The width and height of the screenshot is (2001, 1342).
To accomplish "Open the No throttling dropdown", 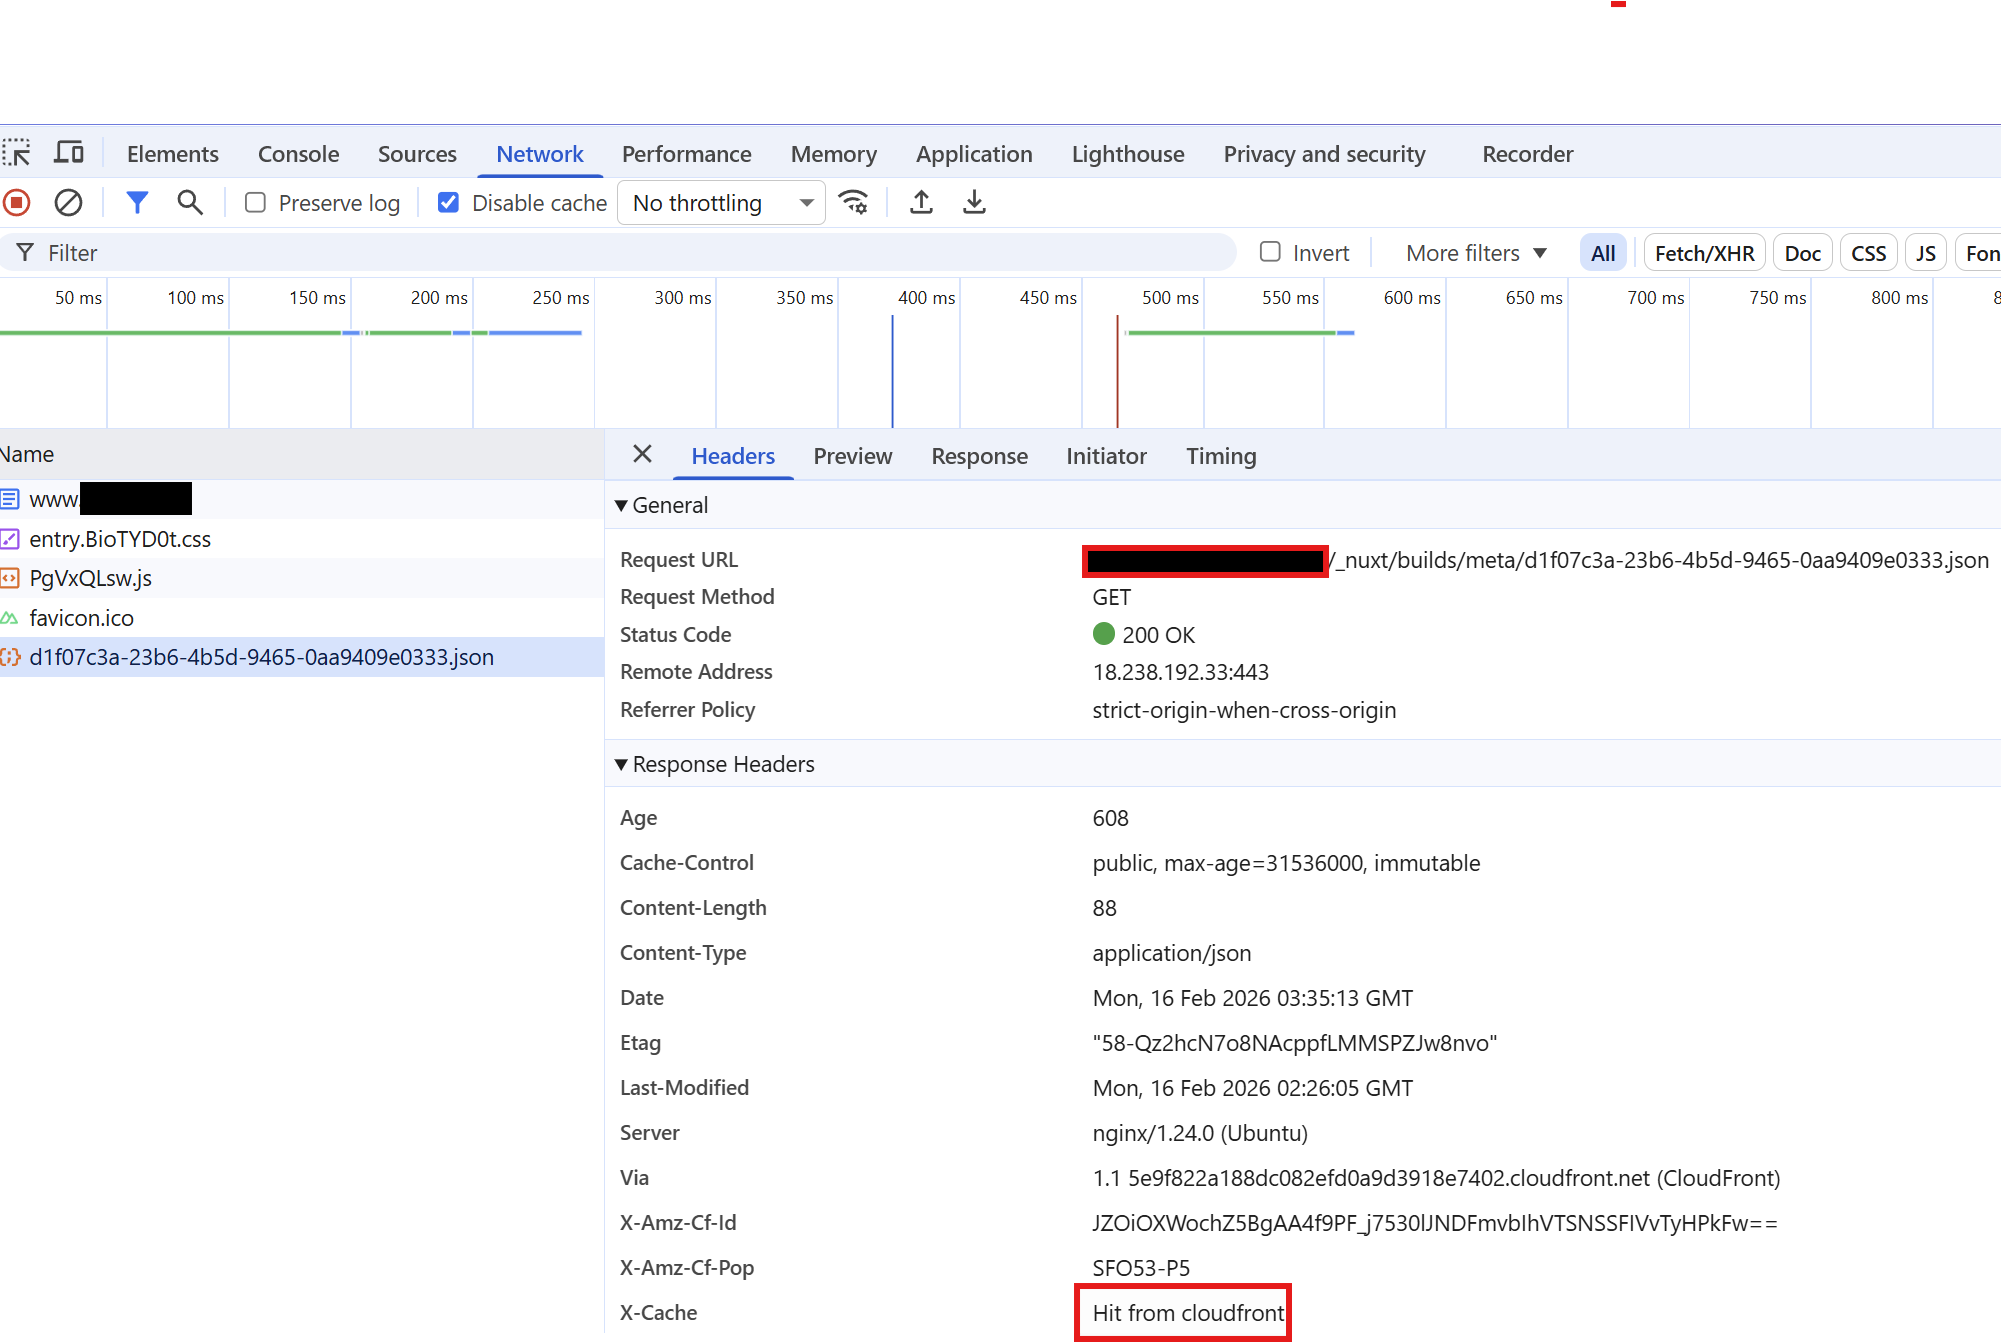I will click(x=721, y=203).
